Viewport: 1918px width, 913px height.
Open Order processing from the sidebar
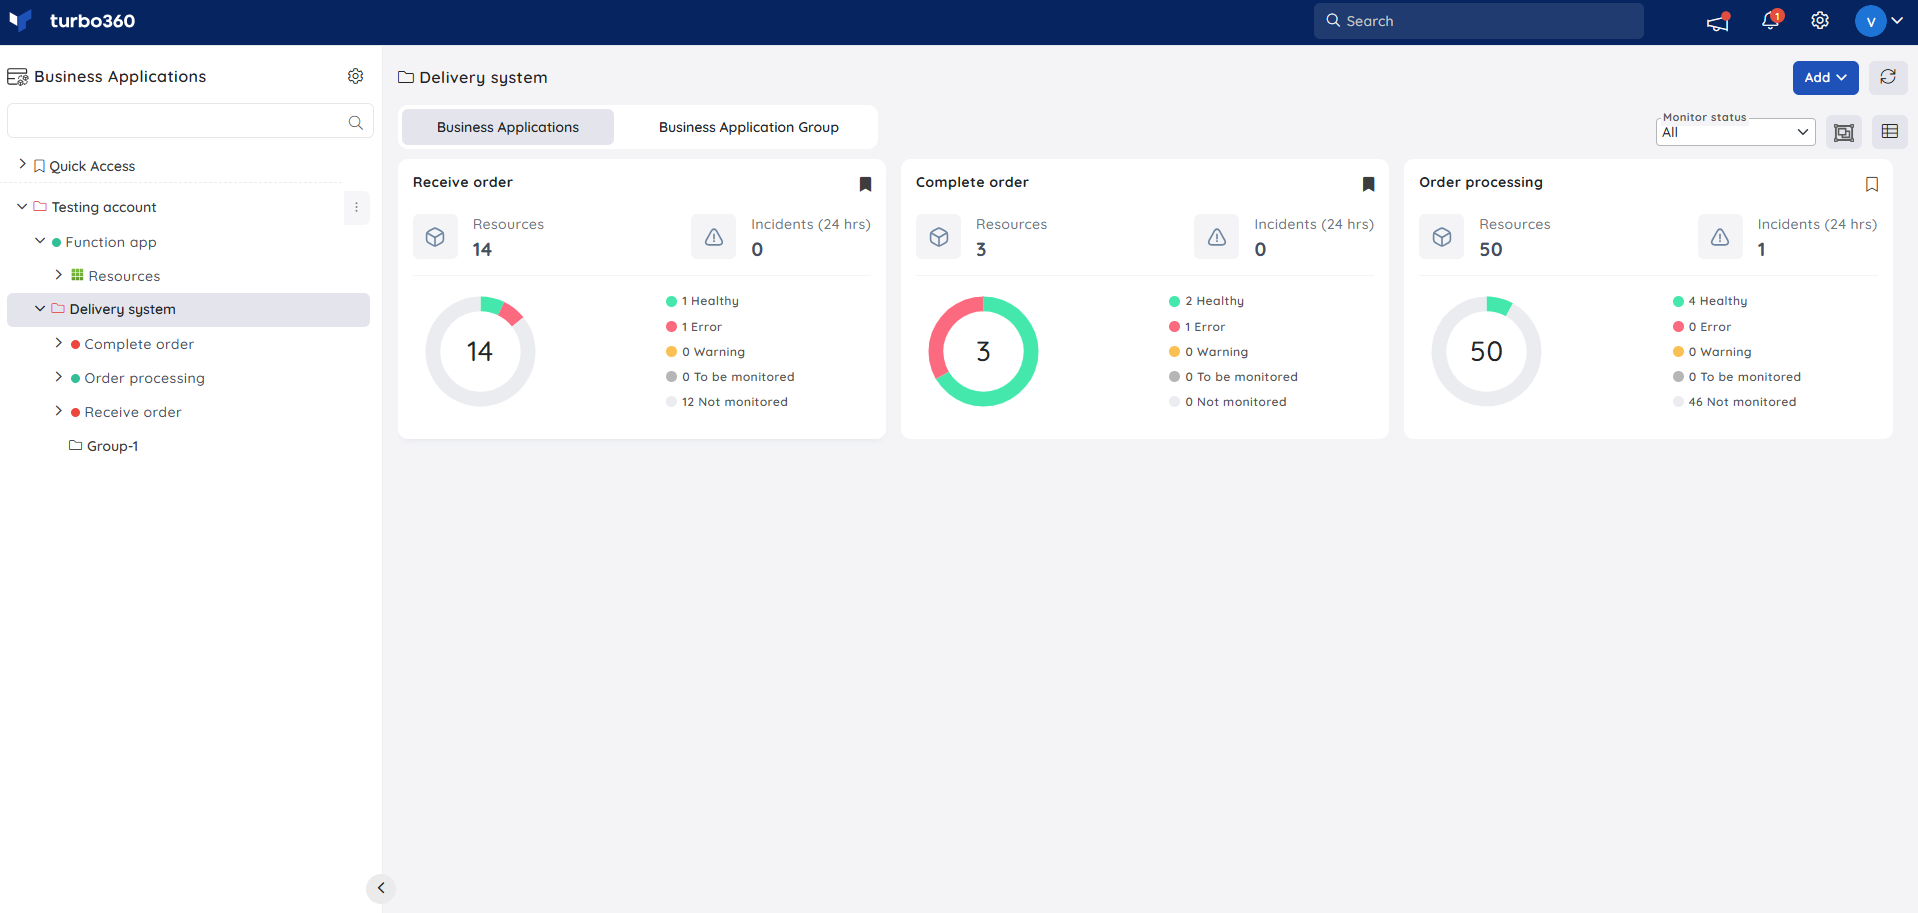pyautogui.click(x=145, y=378)
